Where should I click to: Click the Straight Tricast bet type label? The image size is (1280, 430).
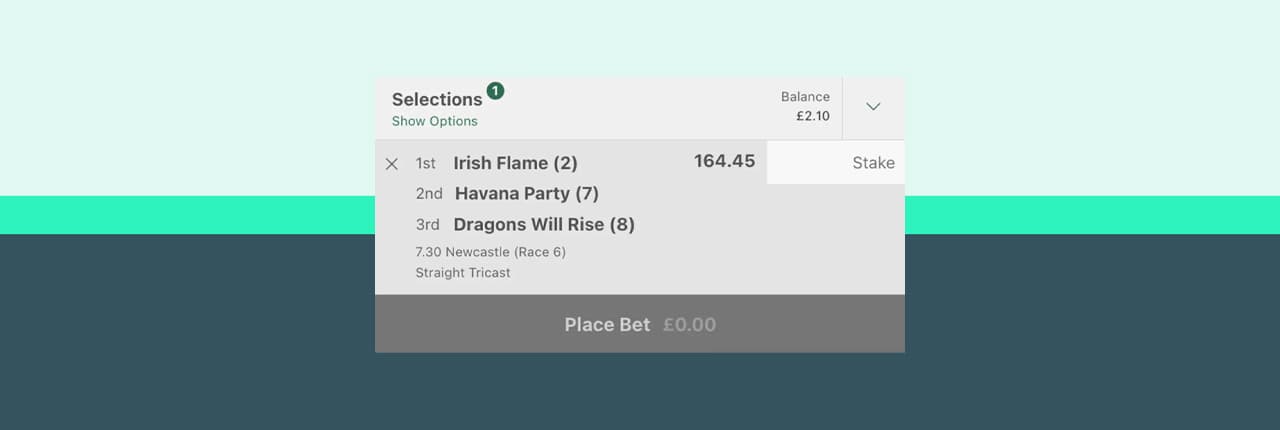click(x=463, y=272)
